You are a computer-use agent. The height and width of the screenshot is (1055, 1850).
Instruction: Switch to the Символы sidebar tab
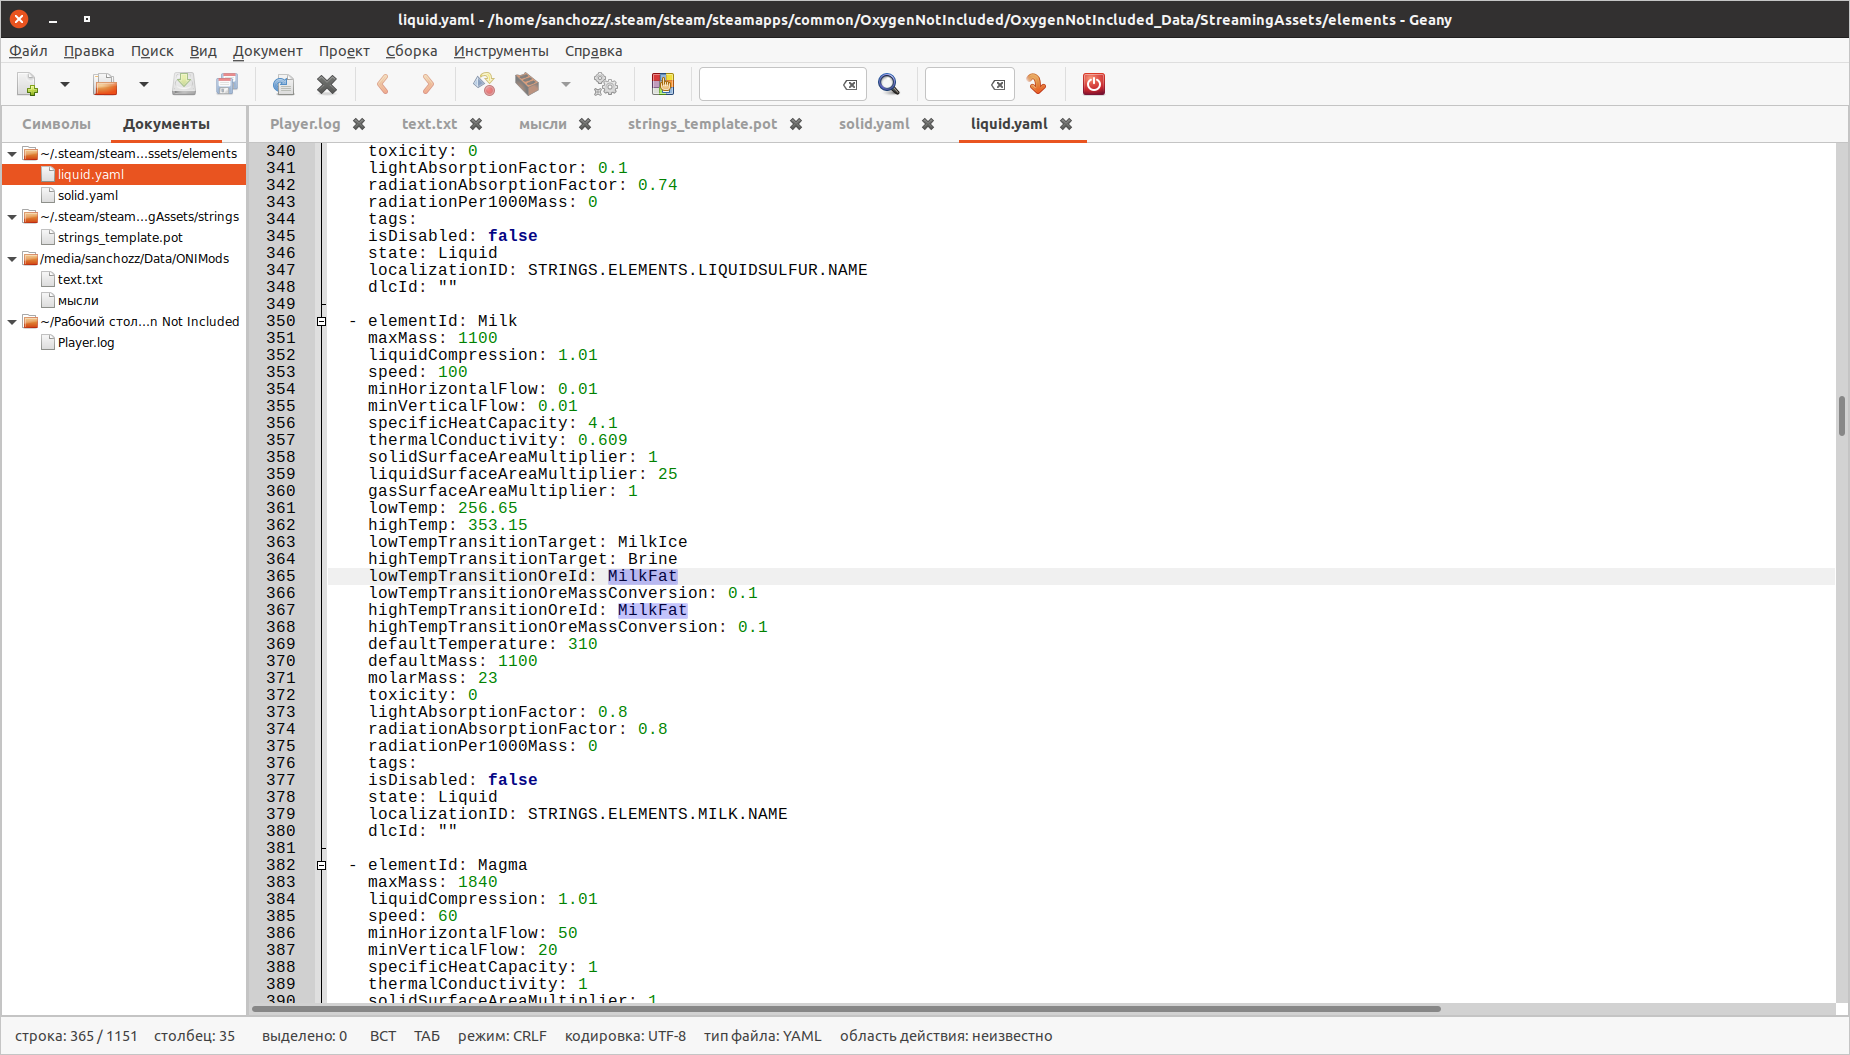tap(56, 124)
